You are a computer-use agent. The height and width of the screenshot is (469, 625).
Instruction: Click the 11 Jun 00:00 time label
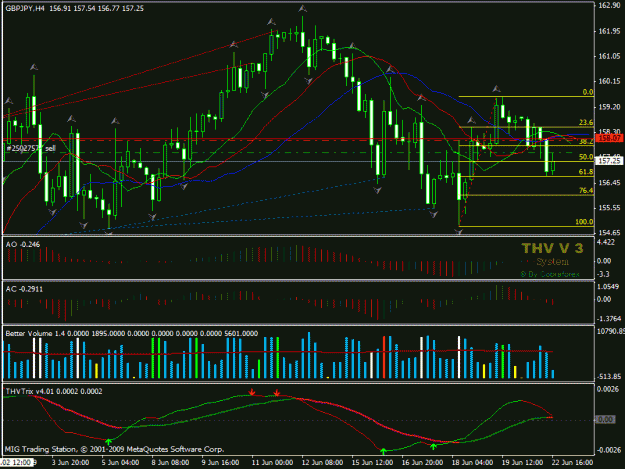273,462
